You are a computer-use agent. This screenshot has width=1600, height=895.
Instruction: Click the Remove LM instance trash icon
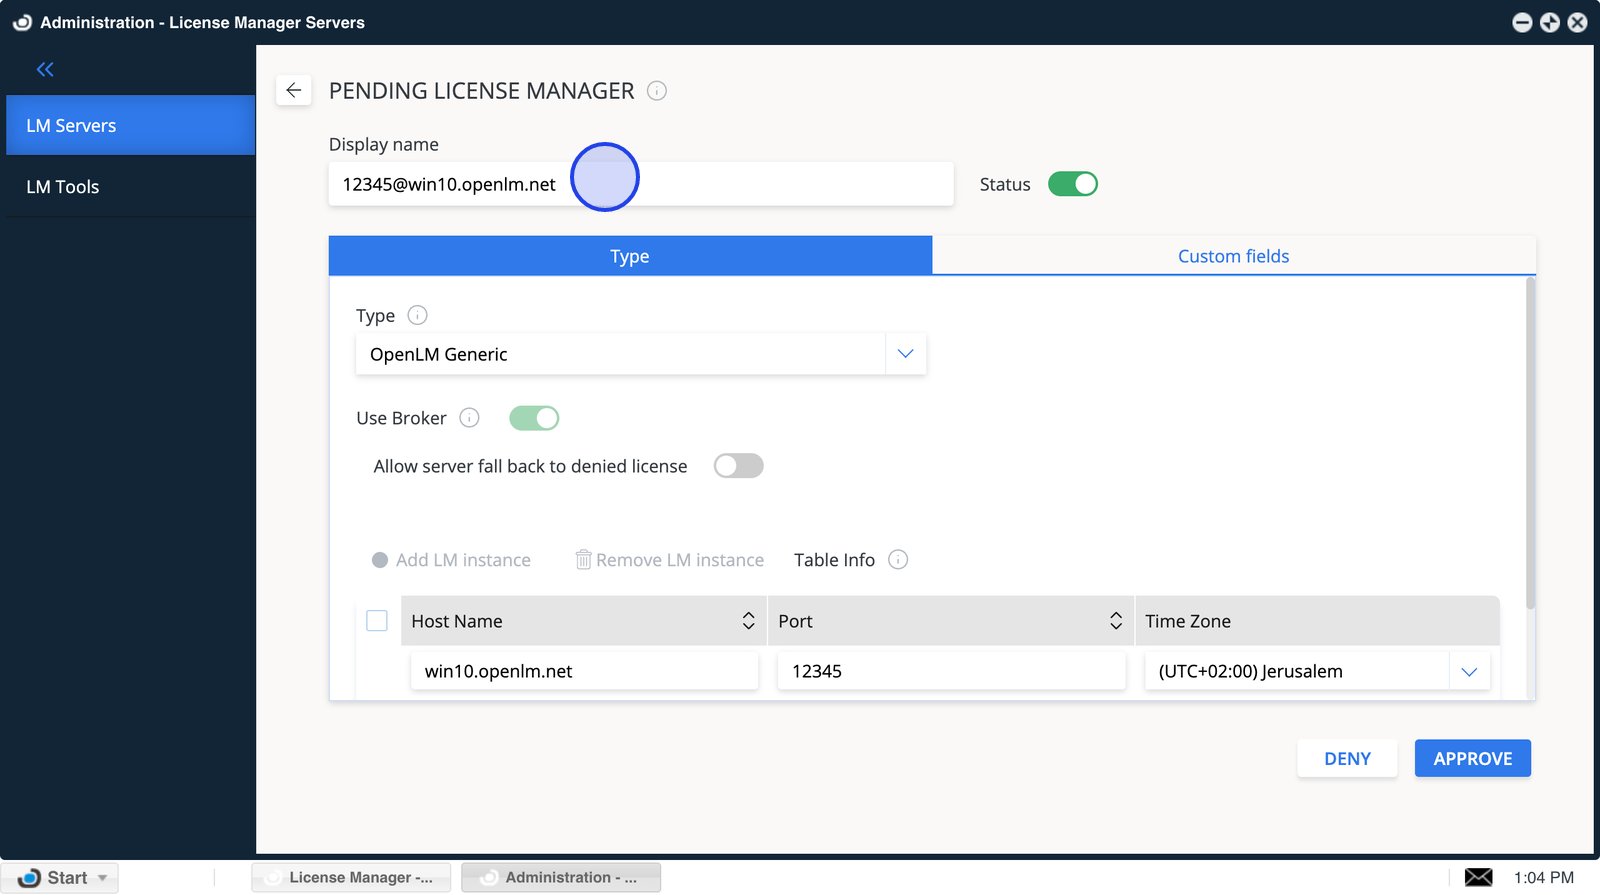pyautogui.click(x=583, y=560)
